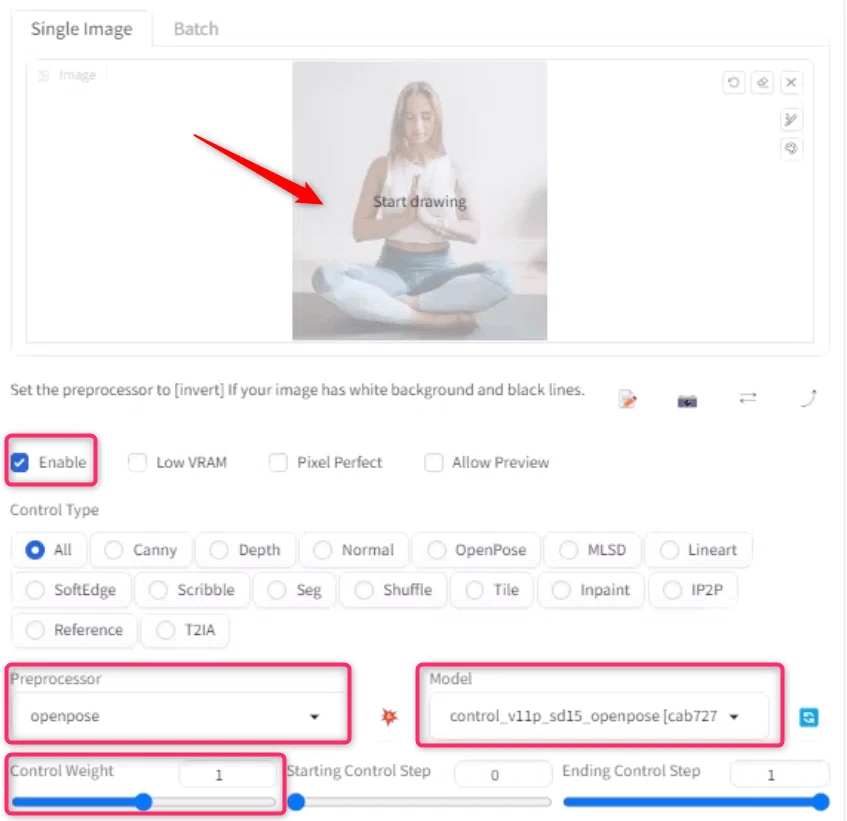Image resolution: width=847 pixels, height=821 pixels.
Task: Select the Inpaint control type
Action: [x=591, y=590]
